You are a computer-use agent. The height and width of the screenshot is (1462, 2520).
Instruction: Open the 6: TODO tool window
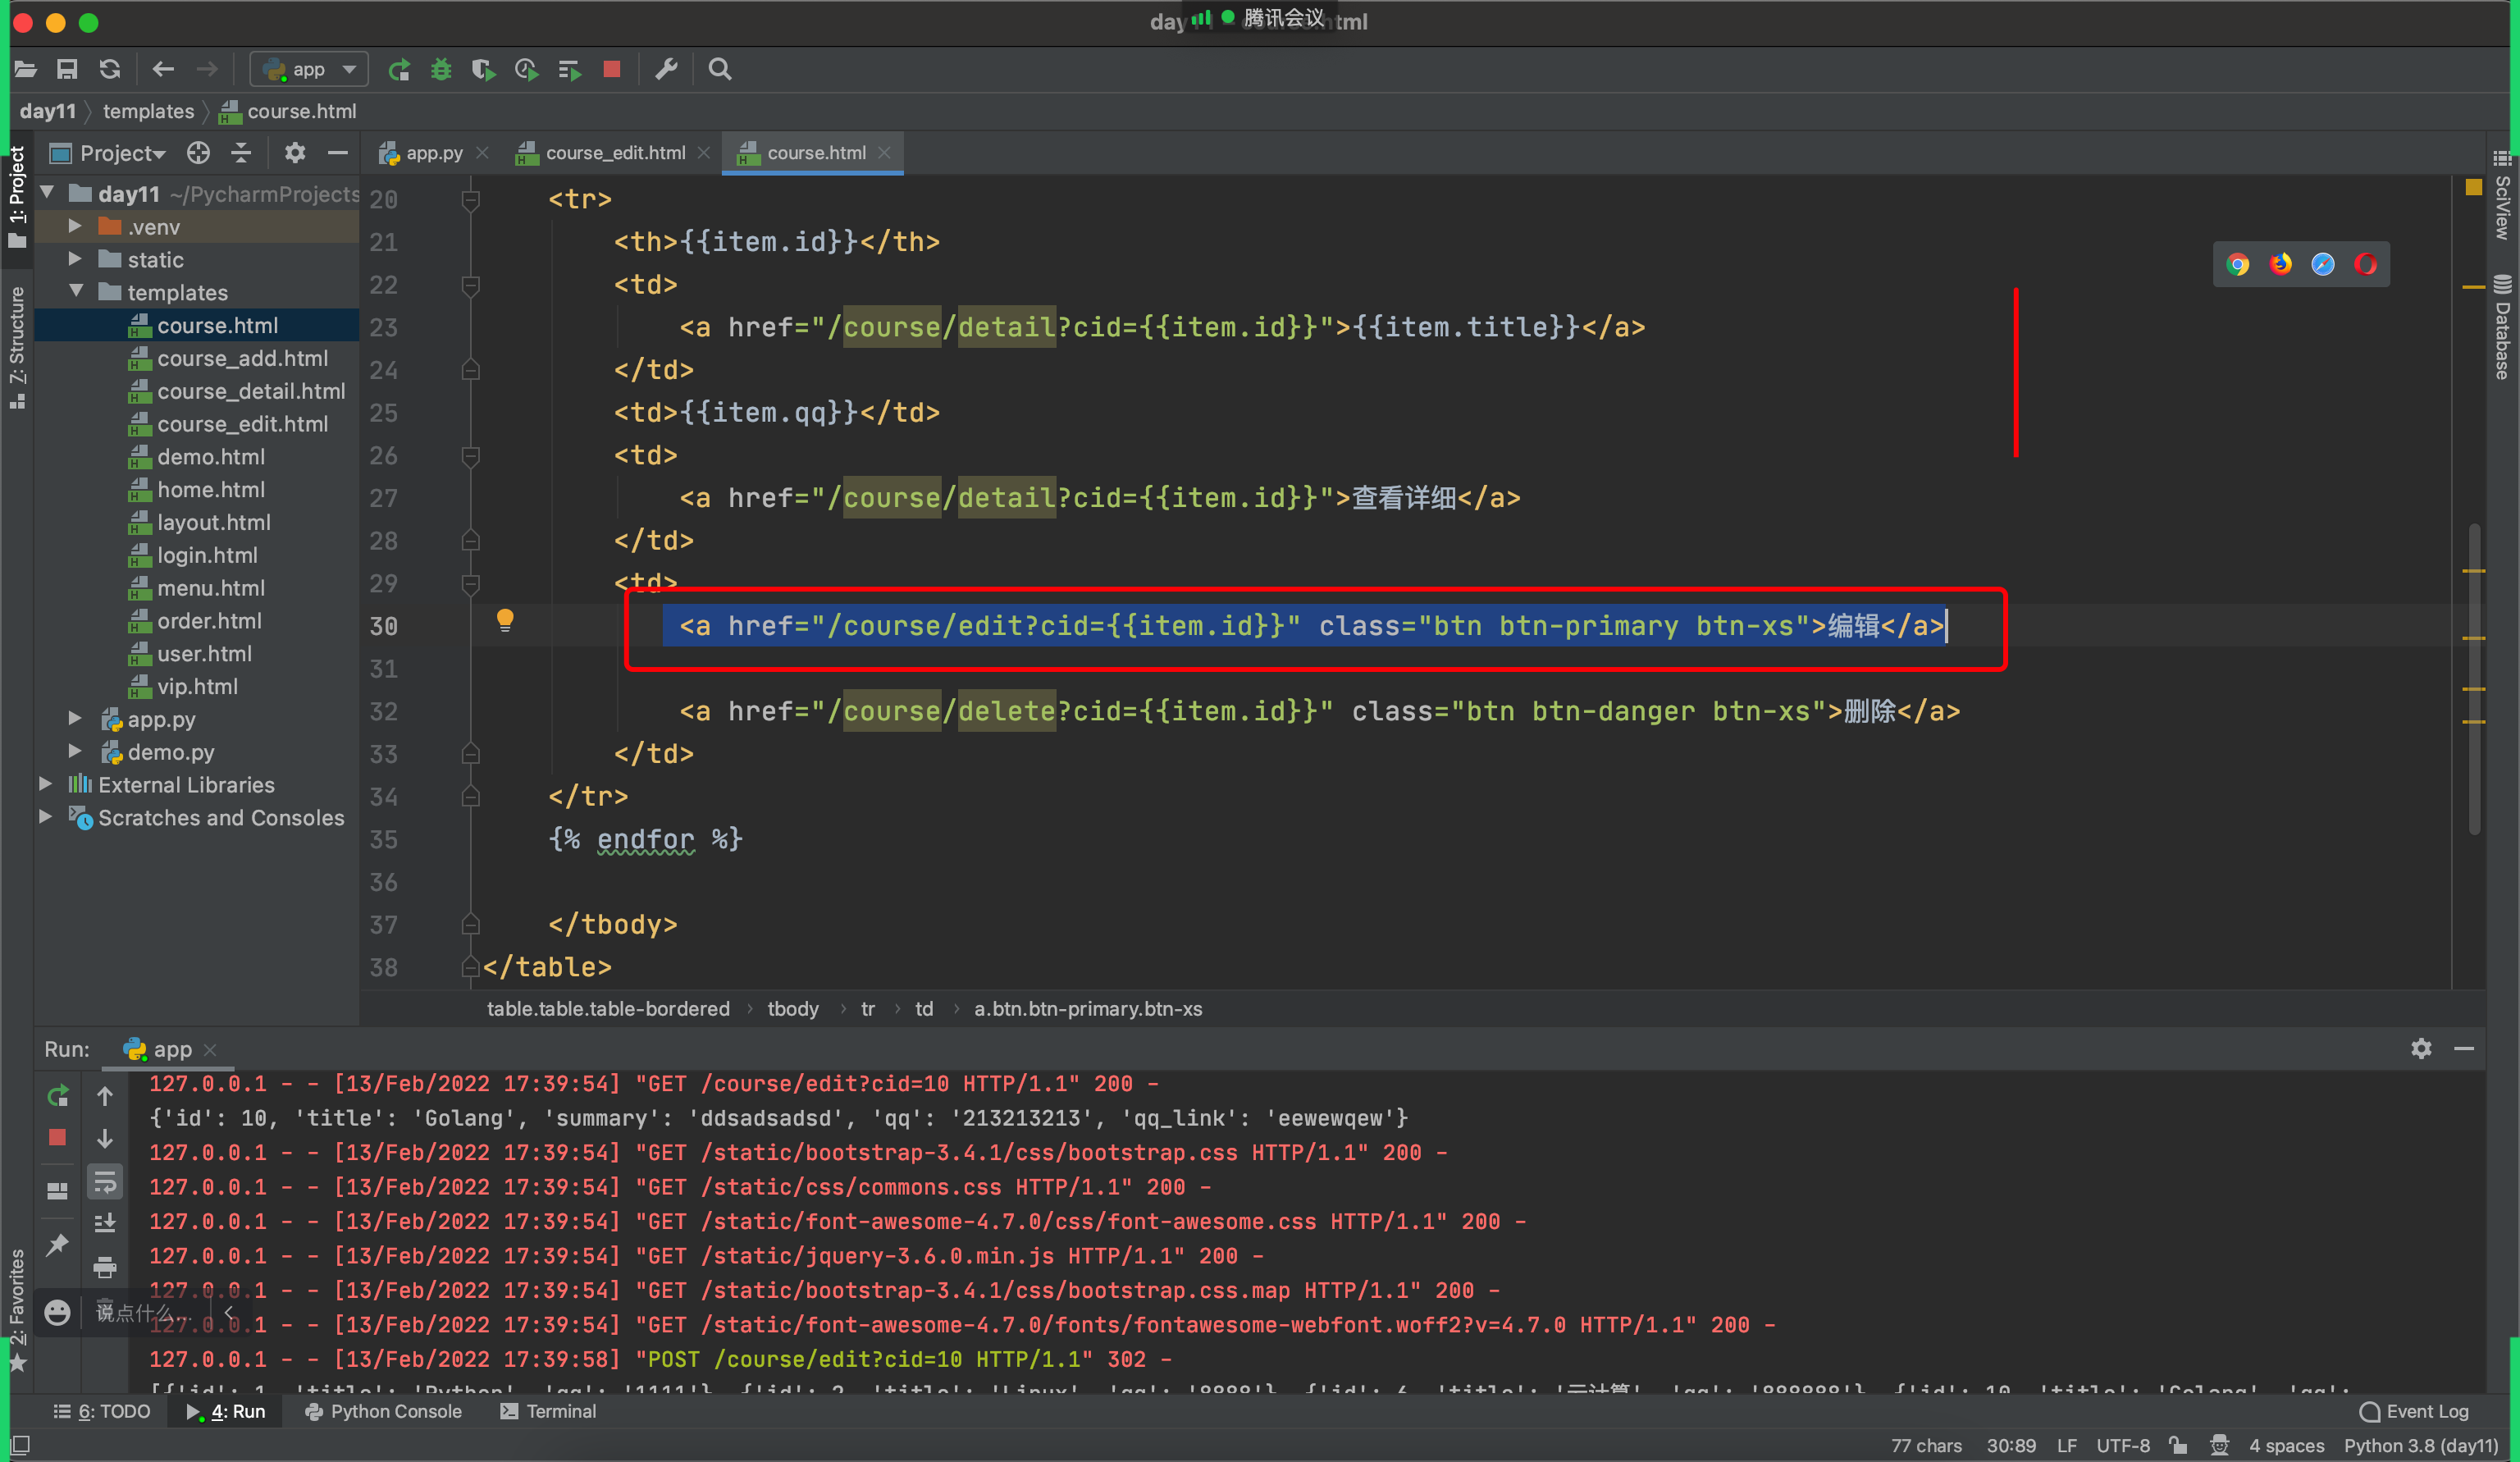tap(102, 1411)
